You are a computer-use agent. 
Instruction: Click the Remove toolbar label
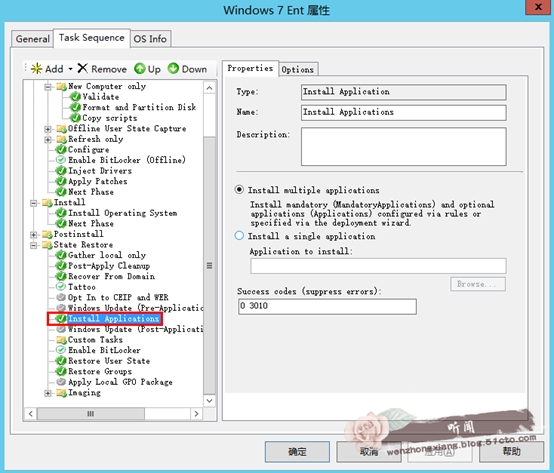pos(109,69)
